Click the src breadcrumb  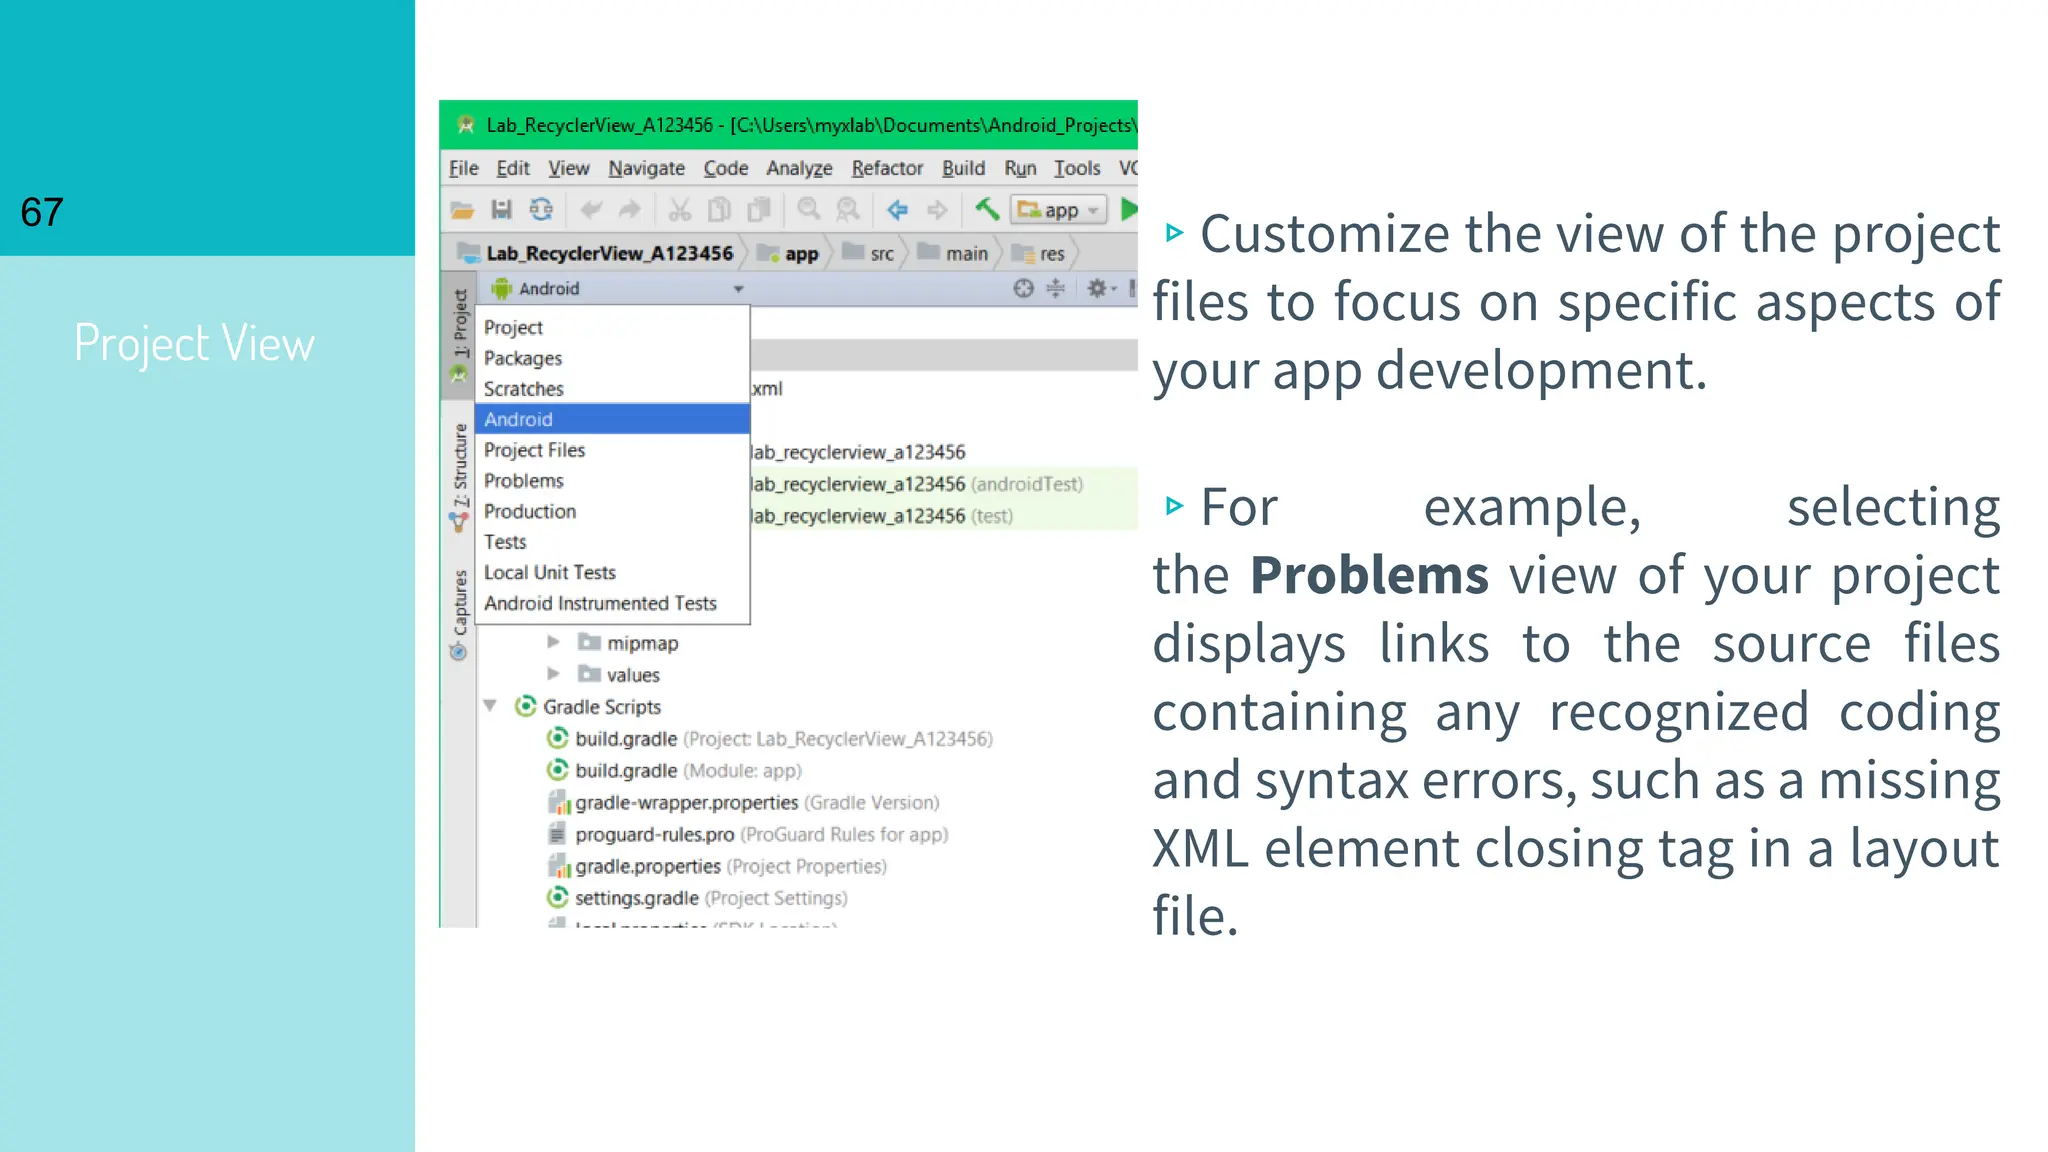[868, 253]
